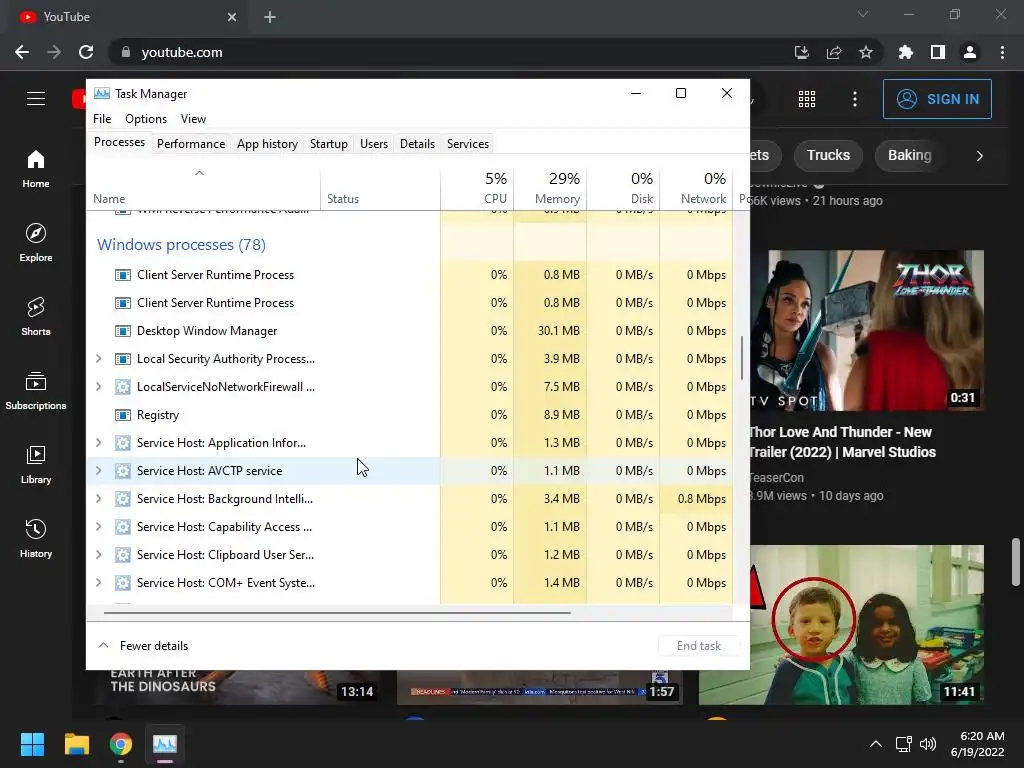
Task: Switch to Users tab
Action: (374, 144)
